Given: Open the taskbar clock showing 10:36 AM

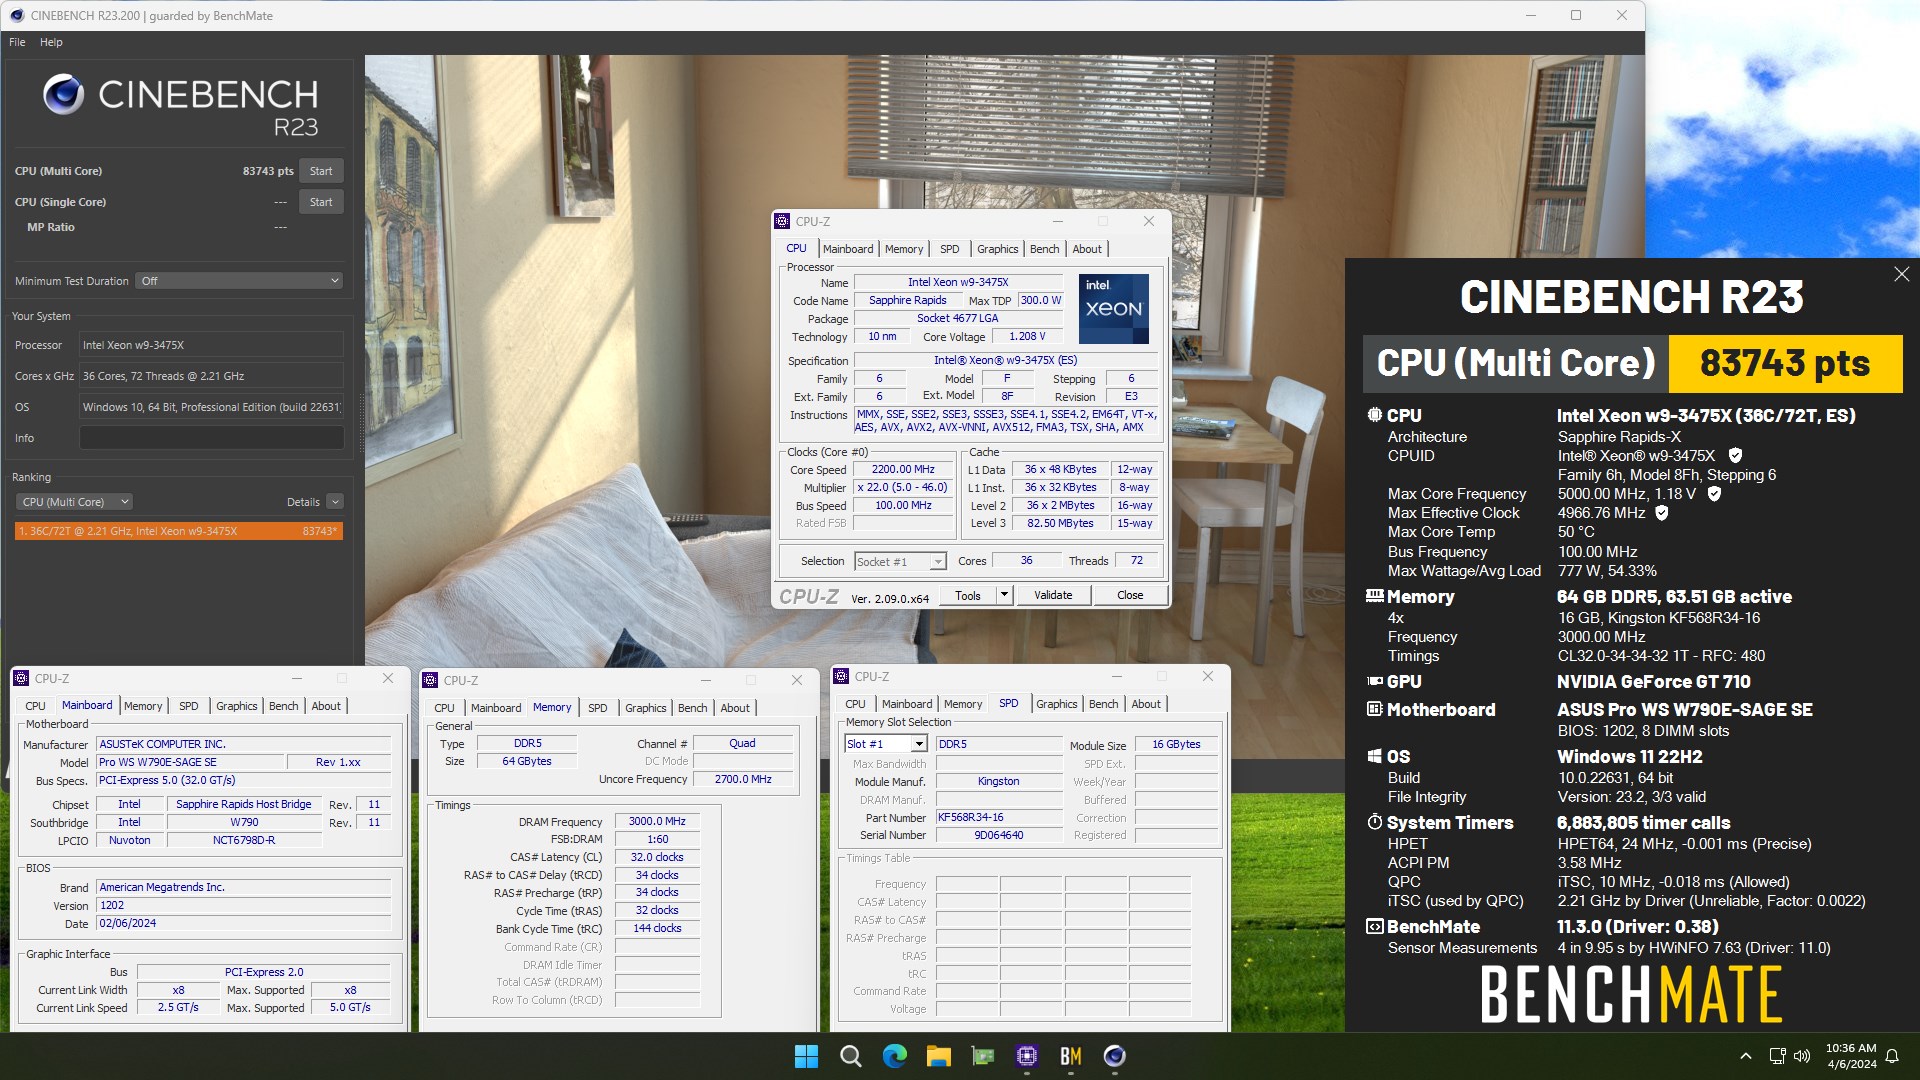Looking at the screenshot, I should 1851,1056.
